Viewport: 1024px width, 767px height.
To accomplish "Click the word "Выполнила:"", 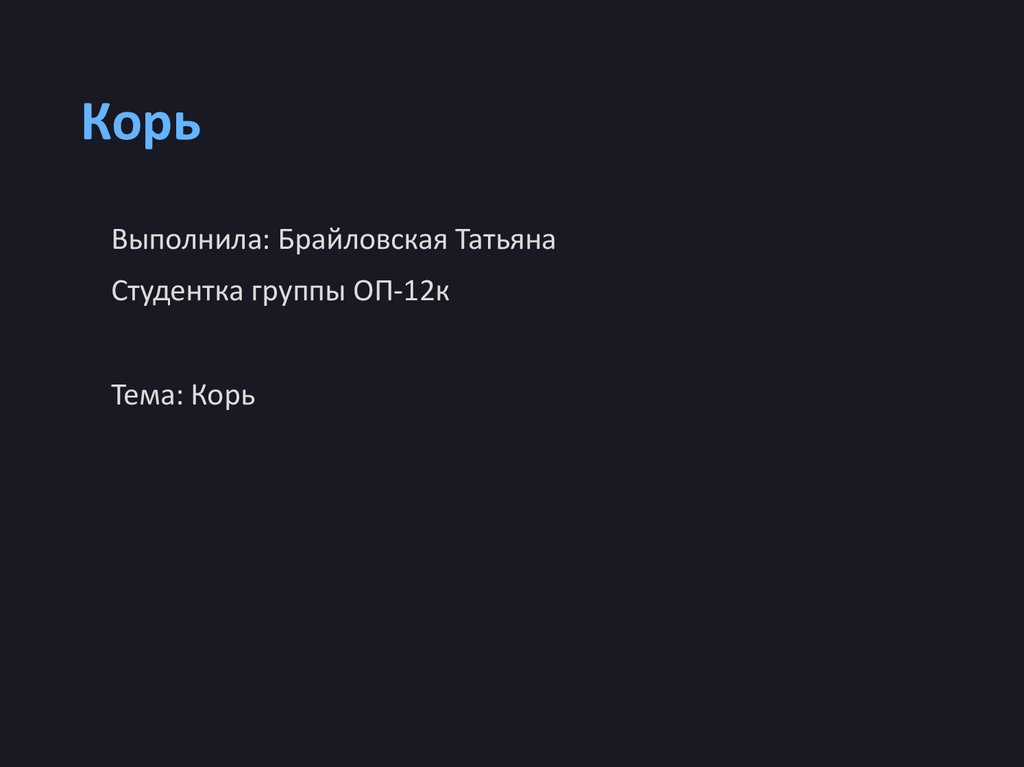I will click(190, 241).
